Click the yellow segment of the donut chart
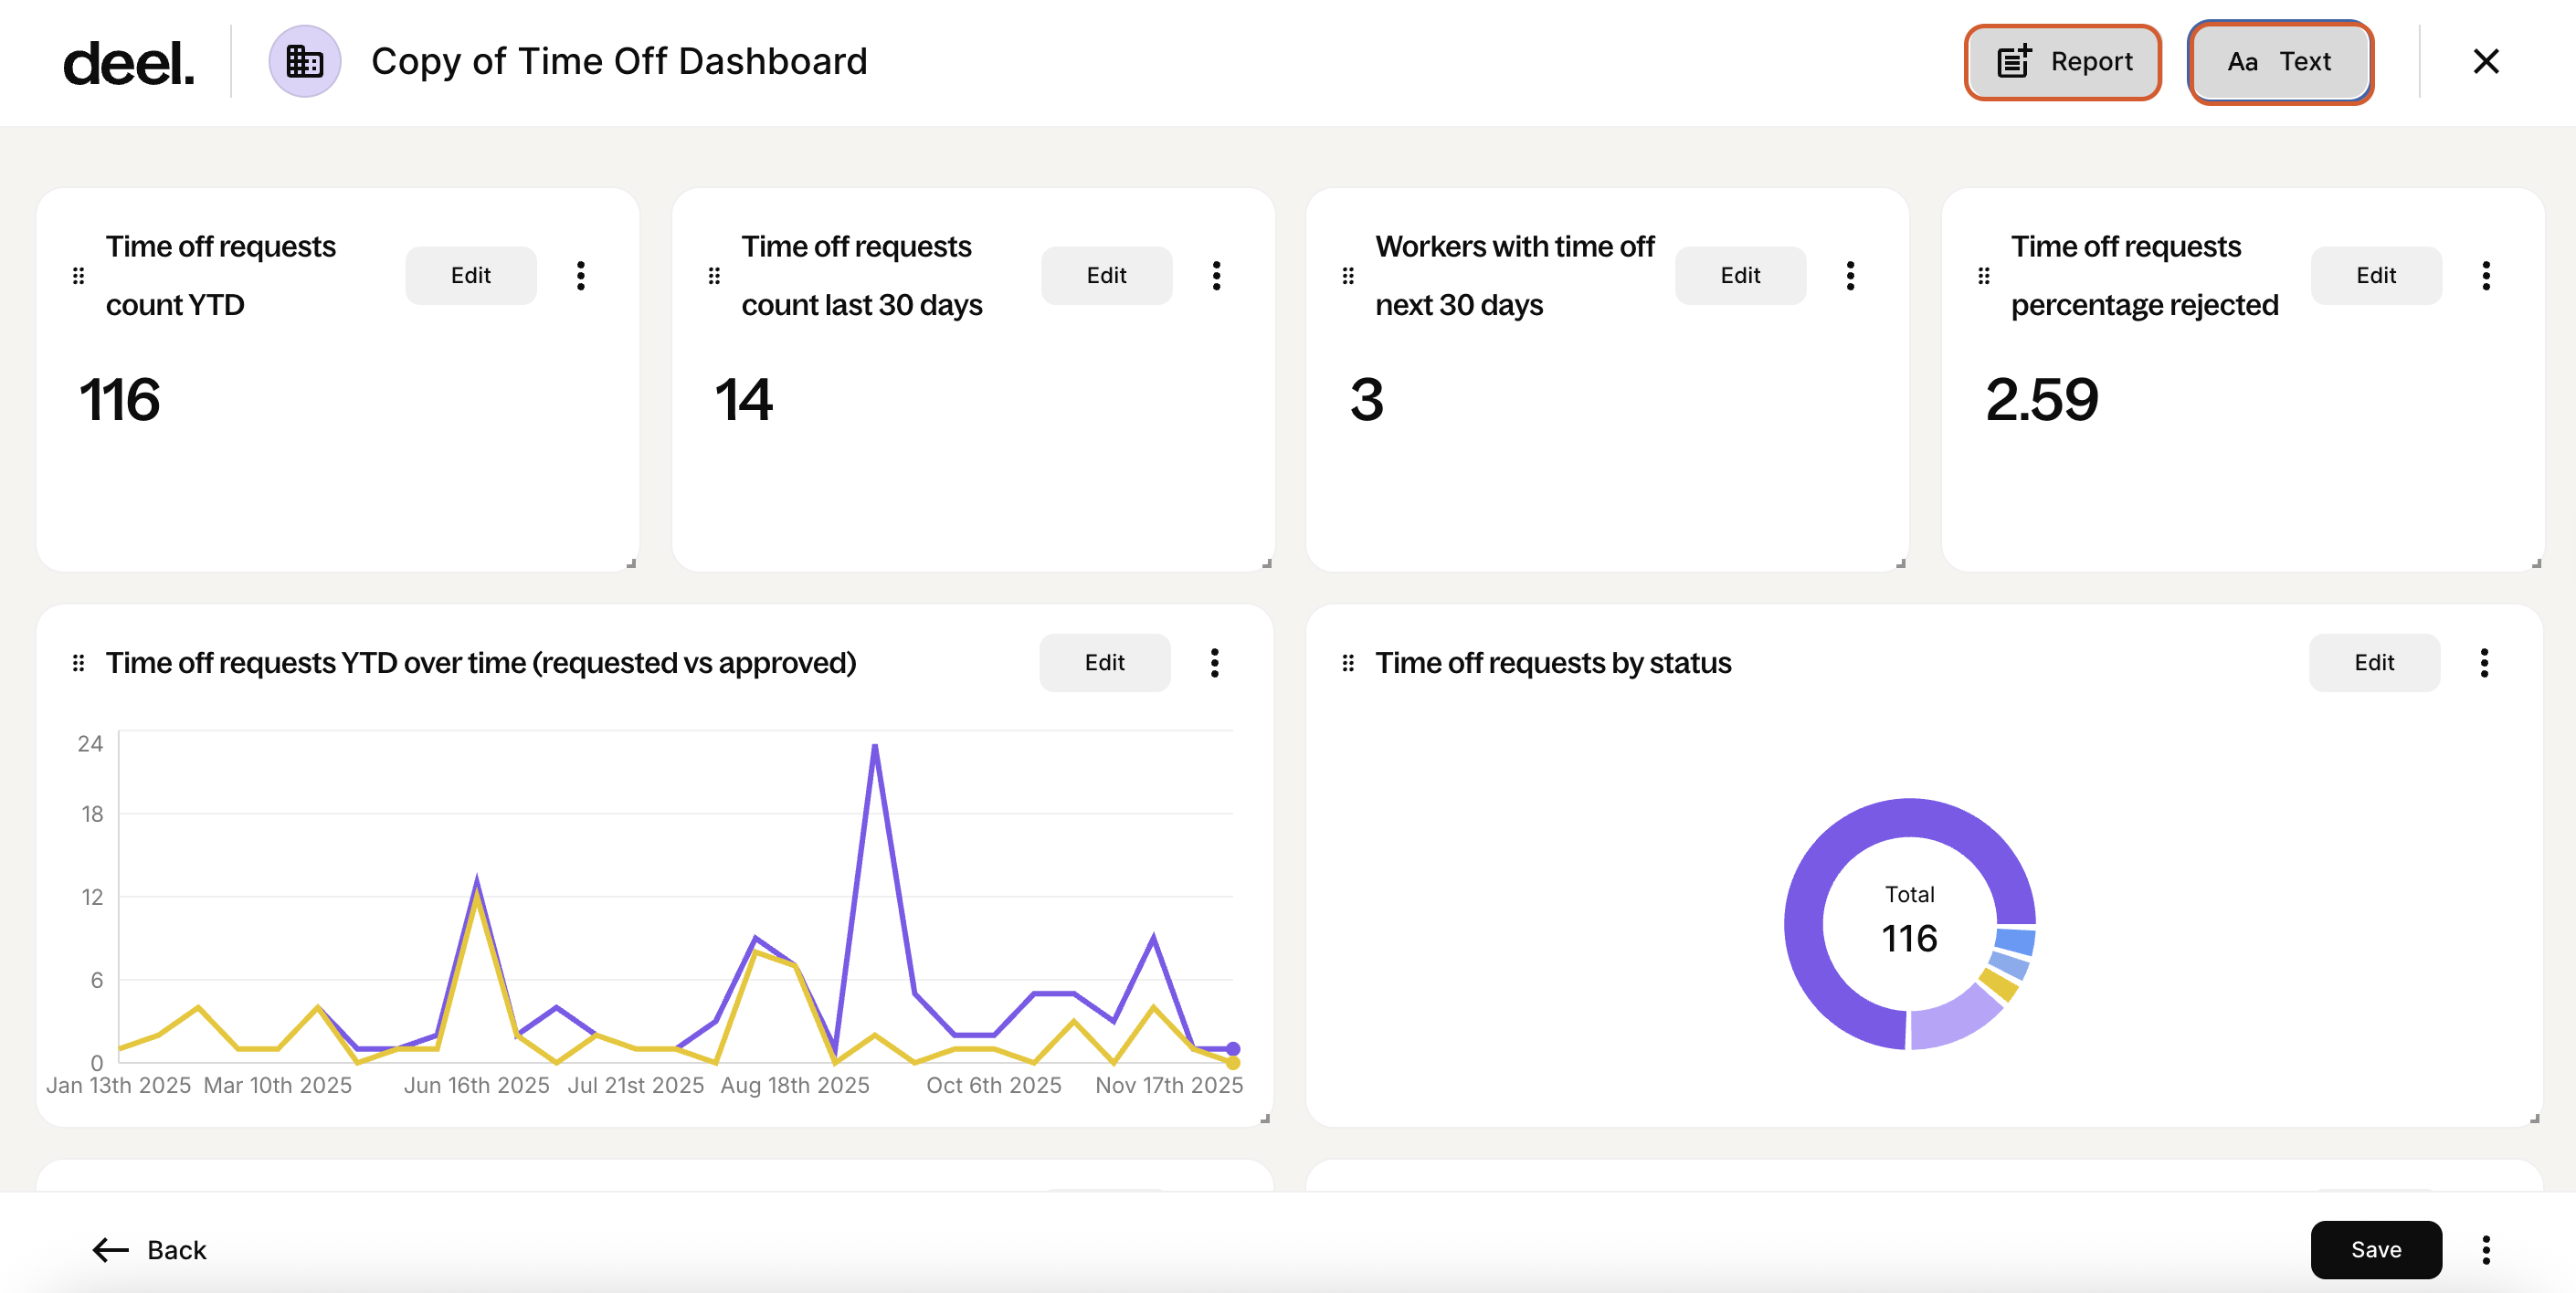 [1999, 984]
